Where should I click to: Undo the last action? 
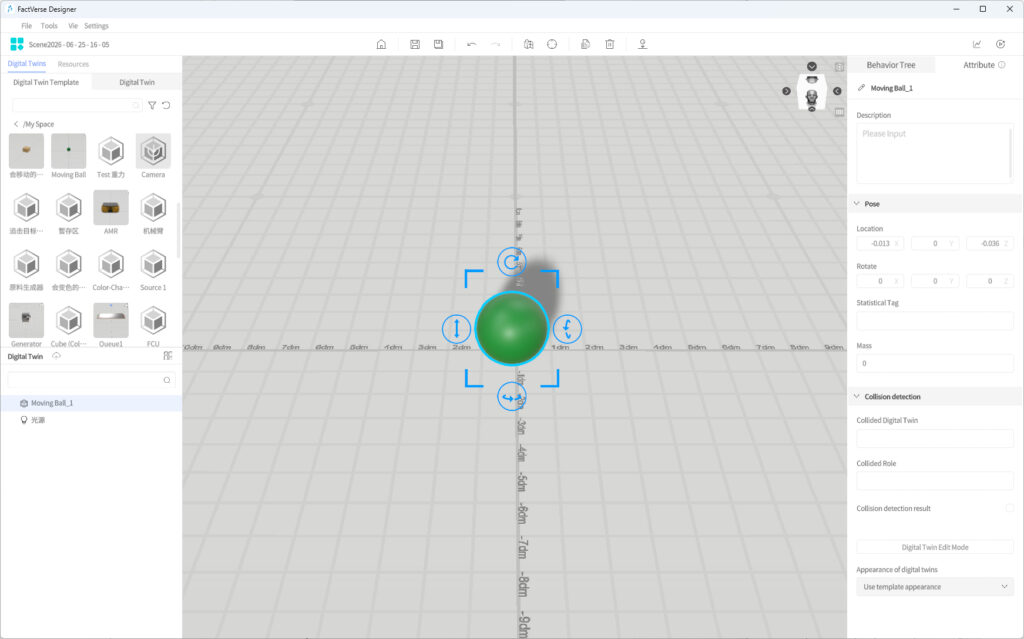(x=472, y=44)
